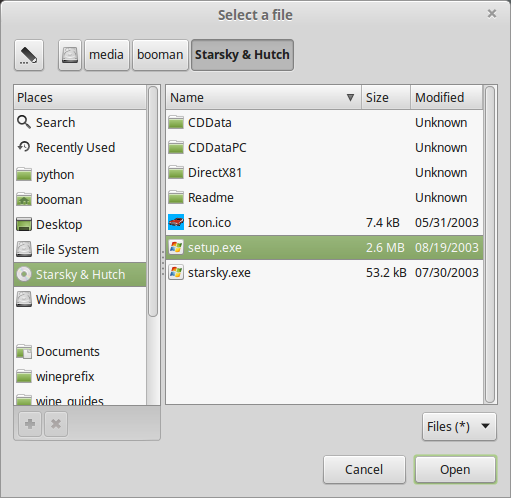Image resolution: width=511 pixels, height=498 pixels.
Task: Select Icon.ico file name
Action: (x=209, y=223)
